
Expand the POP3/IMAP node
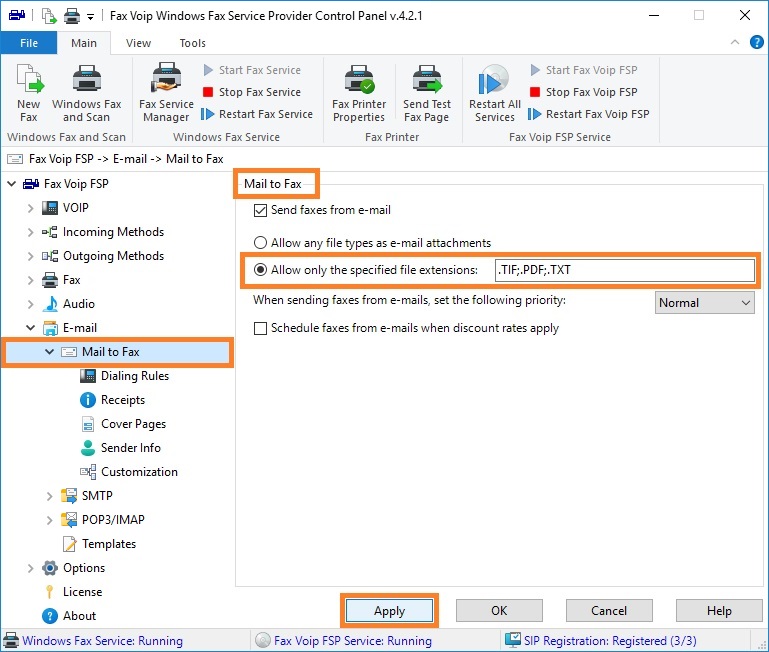49,520
